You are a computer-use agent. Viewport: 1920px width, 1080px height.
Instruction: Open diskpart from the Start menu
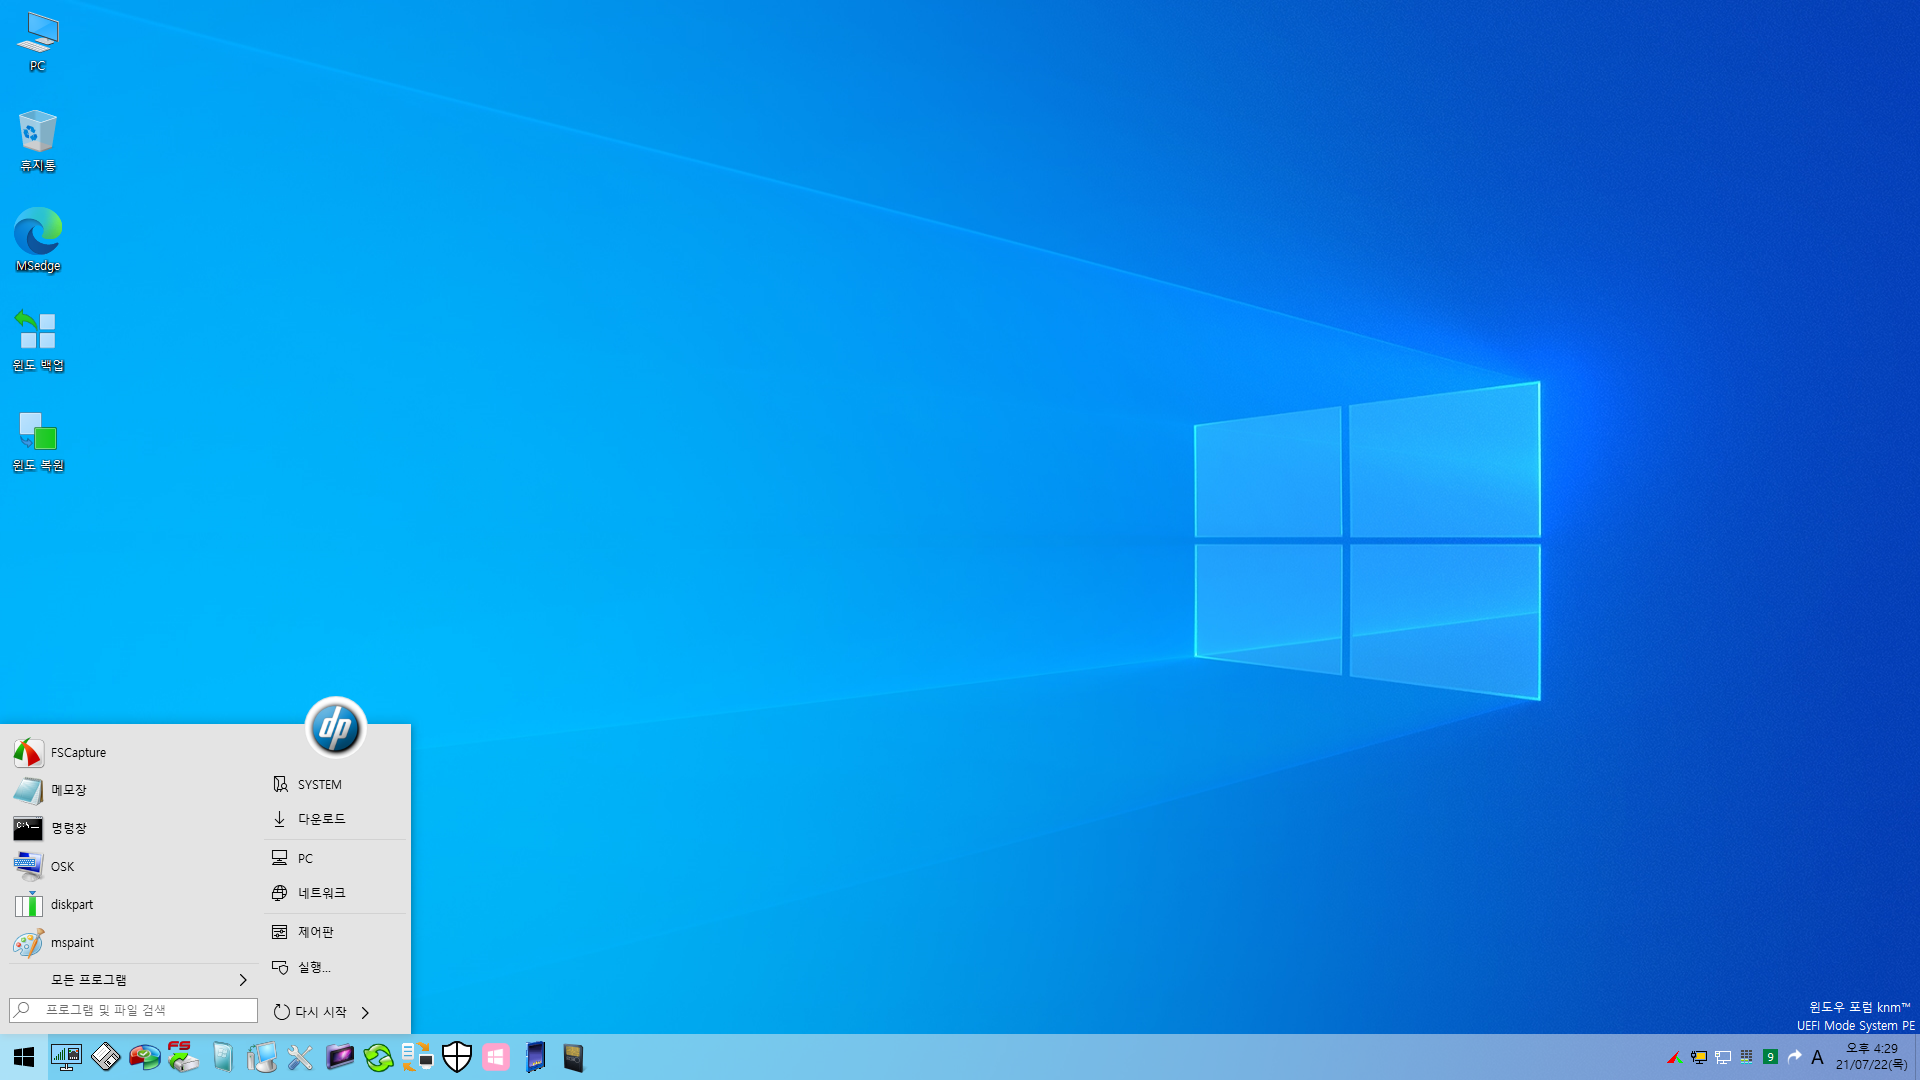pos(132,905)
